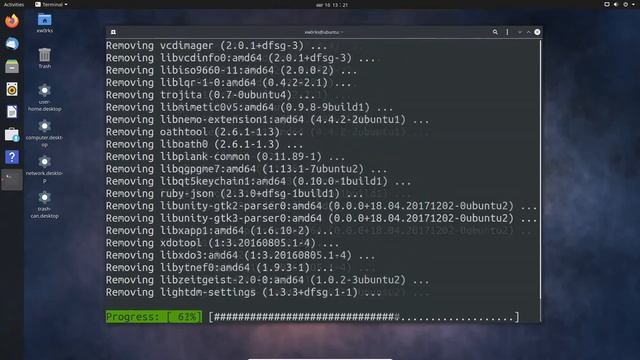Close the terminal window
Image resolution: width=640 pixels, height=360 pixels.
[x=537, y=32]
